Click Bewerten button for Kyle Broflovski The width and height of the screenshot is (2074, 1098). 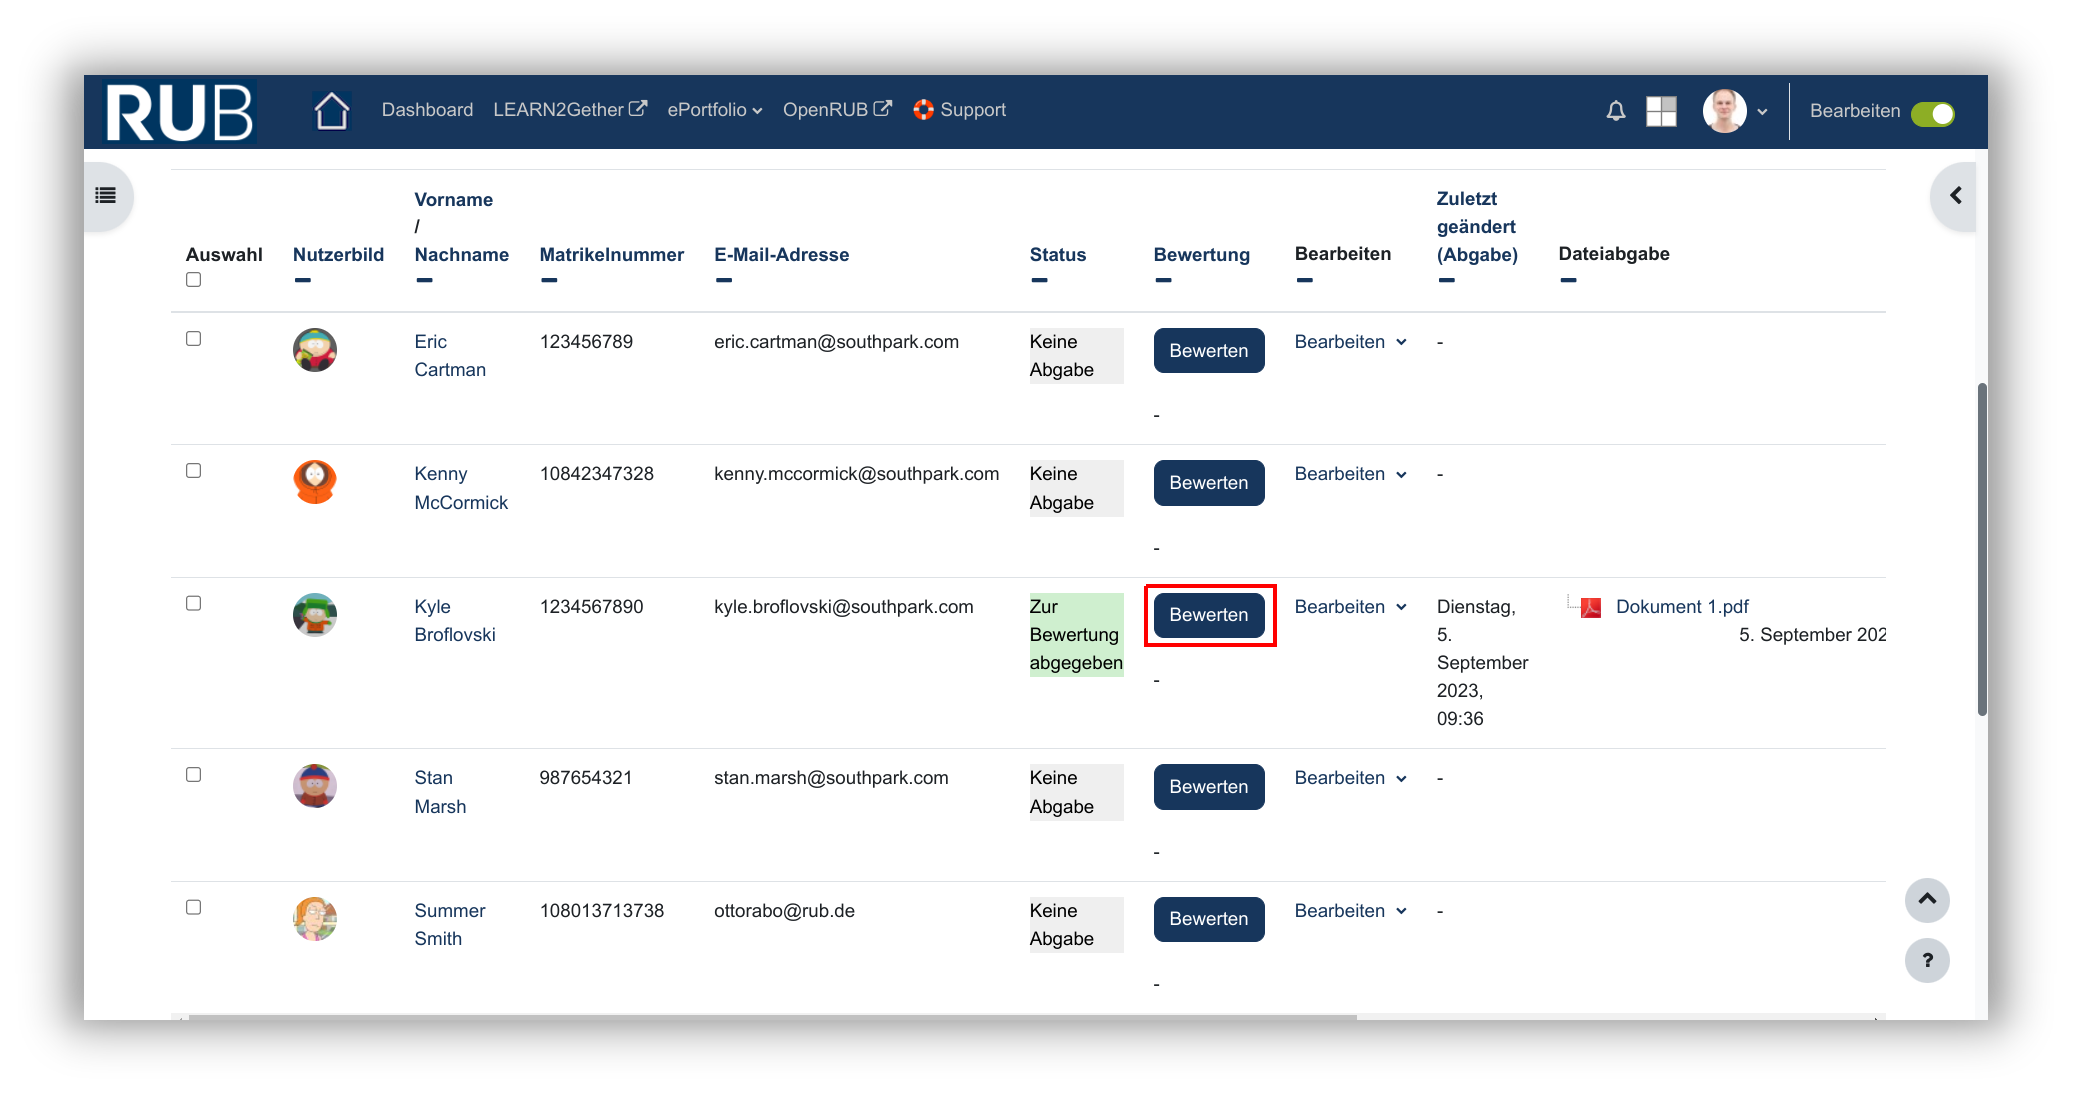coord(1208,615)
